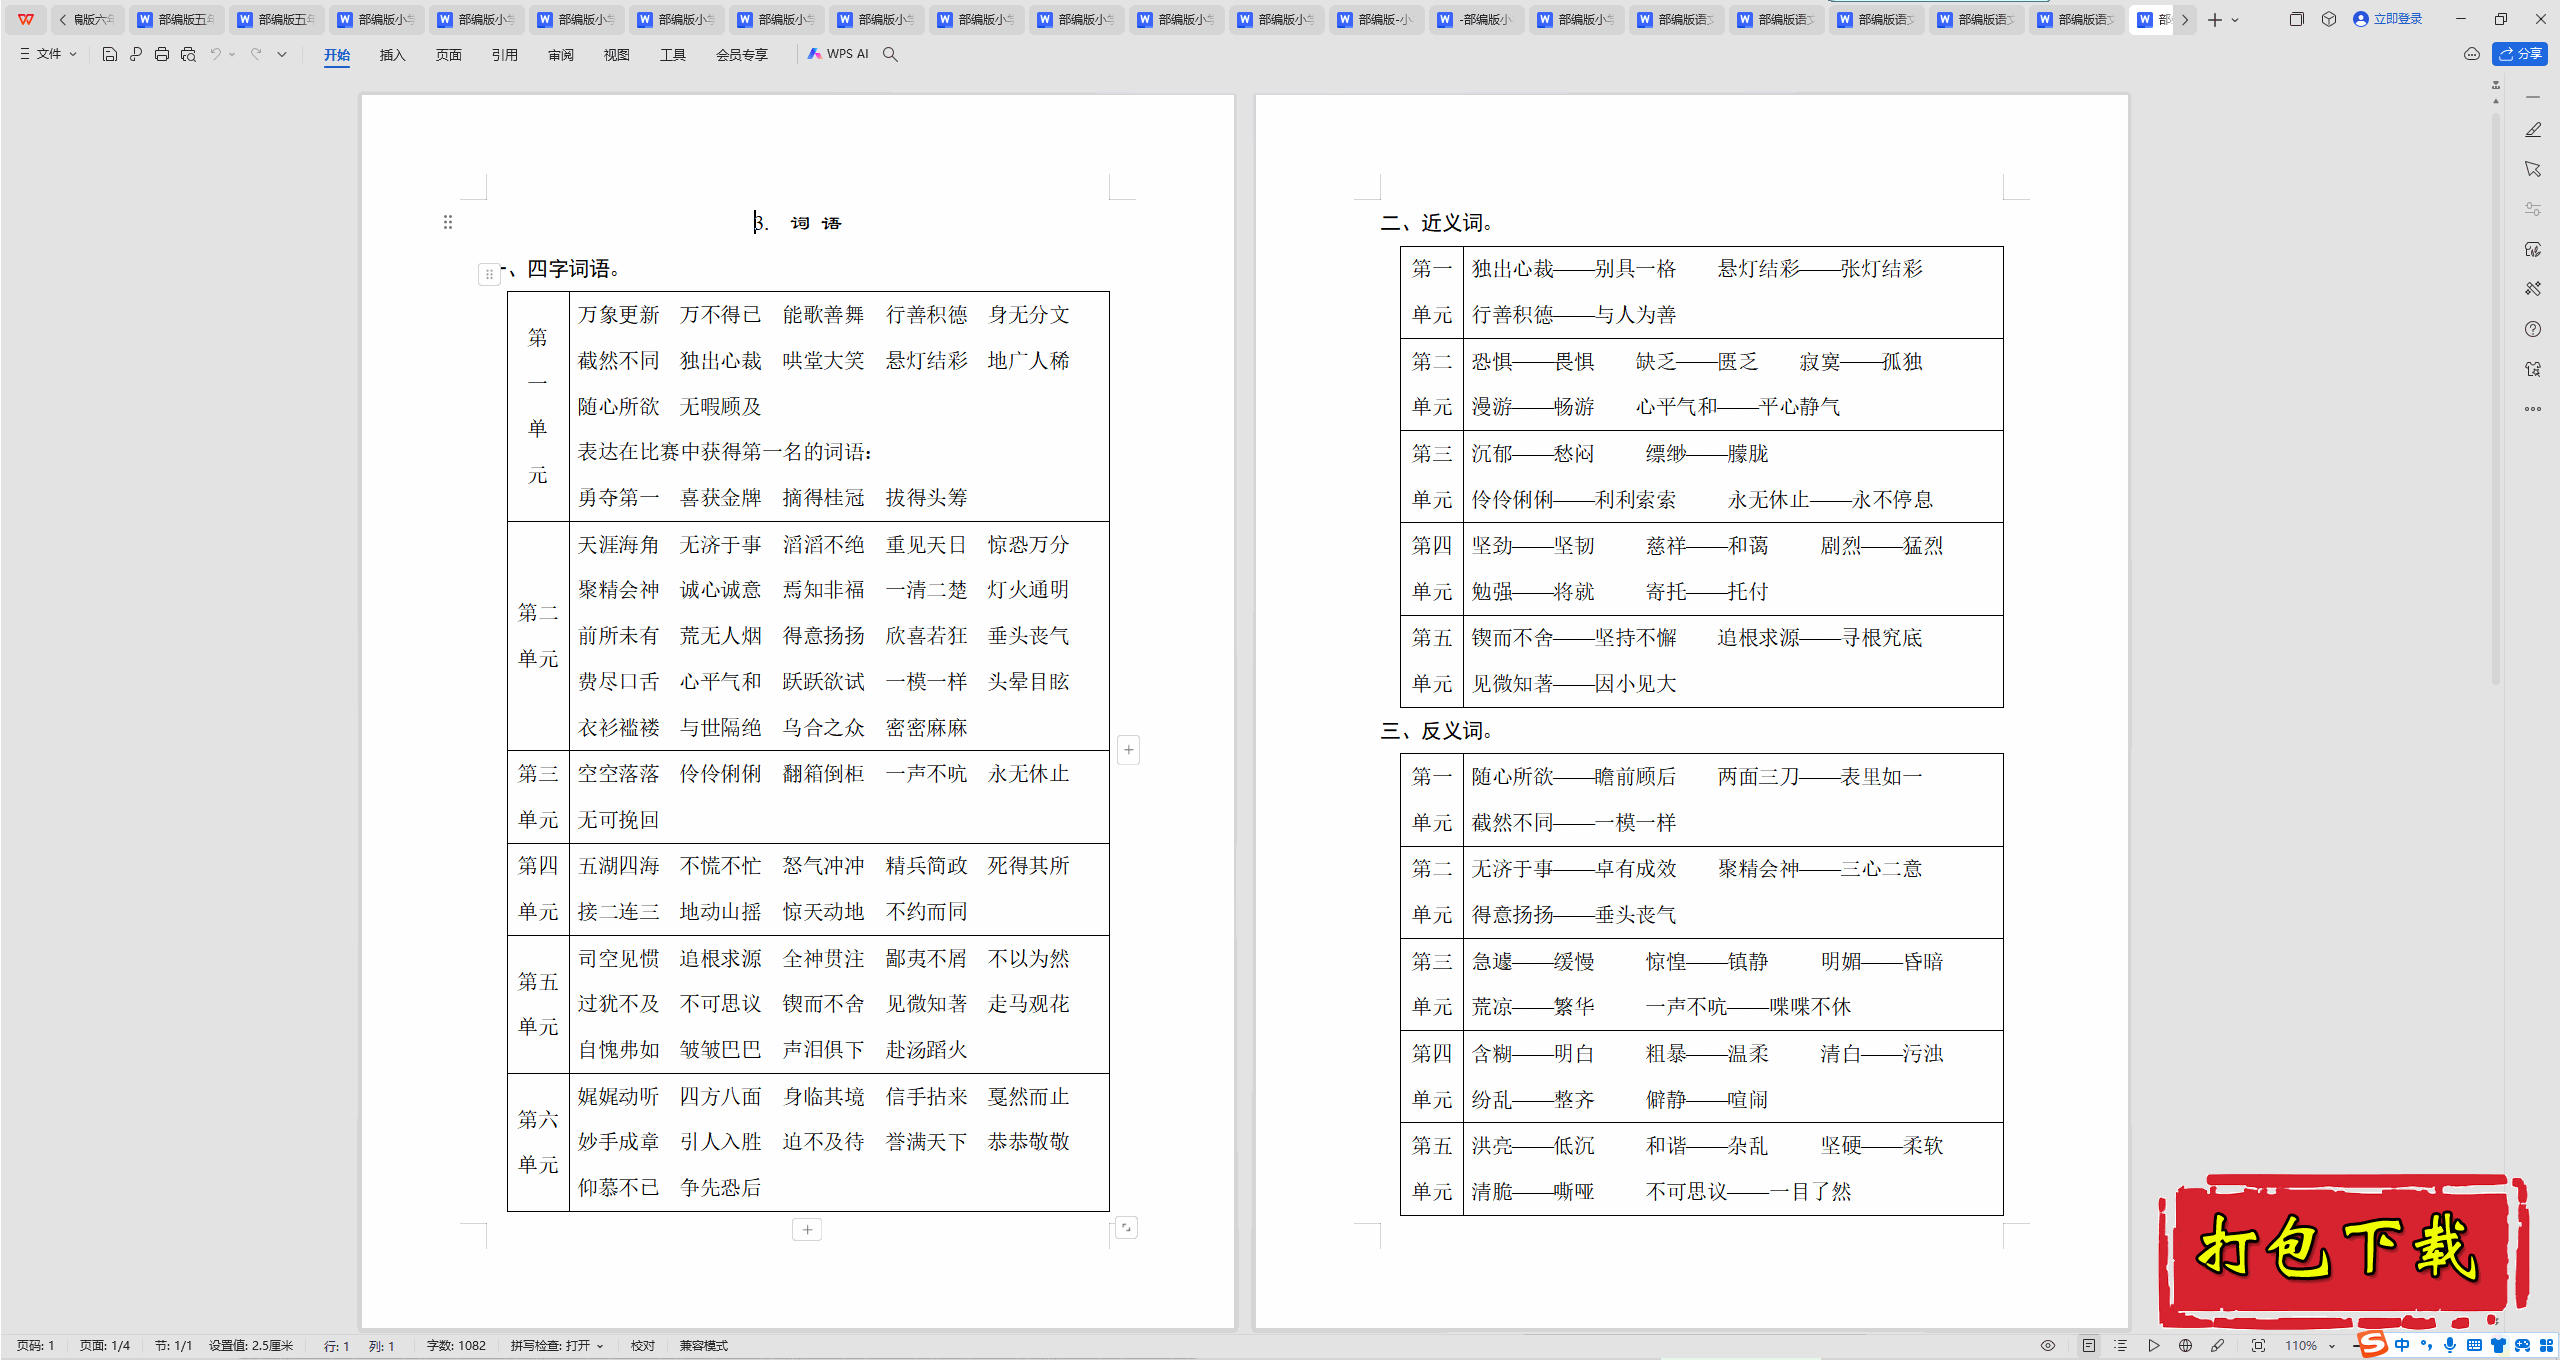This screenshot has width=2560, height=1360.
Task: Open the new tab dropdown arrow
Action: tap(2236, 19)
